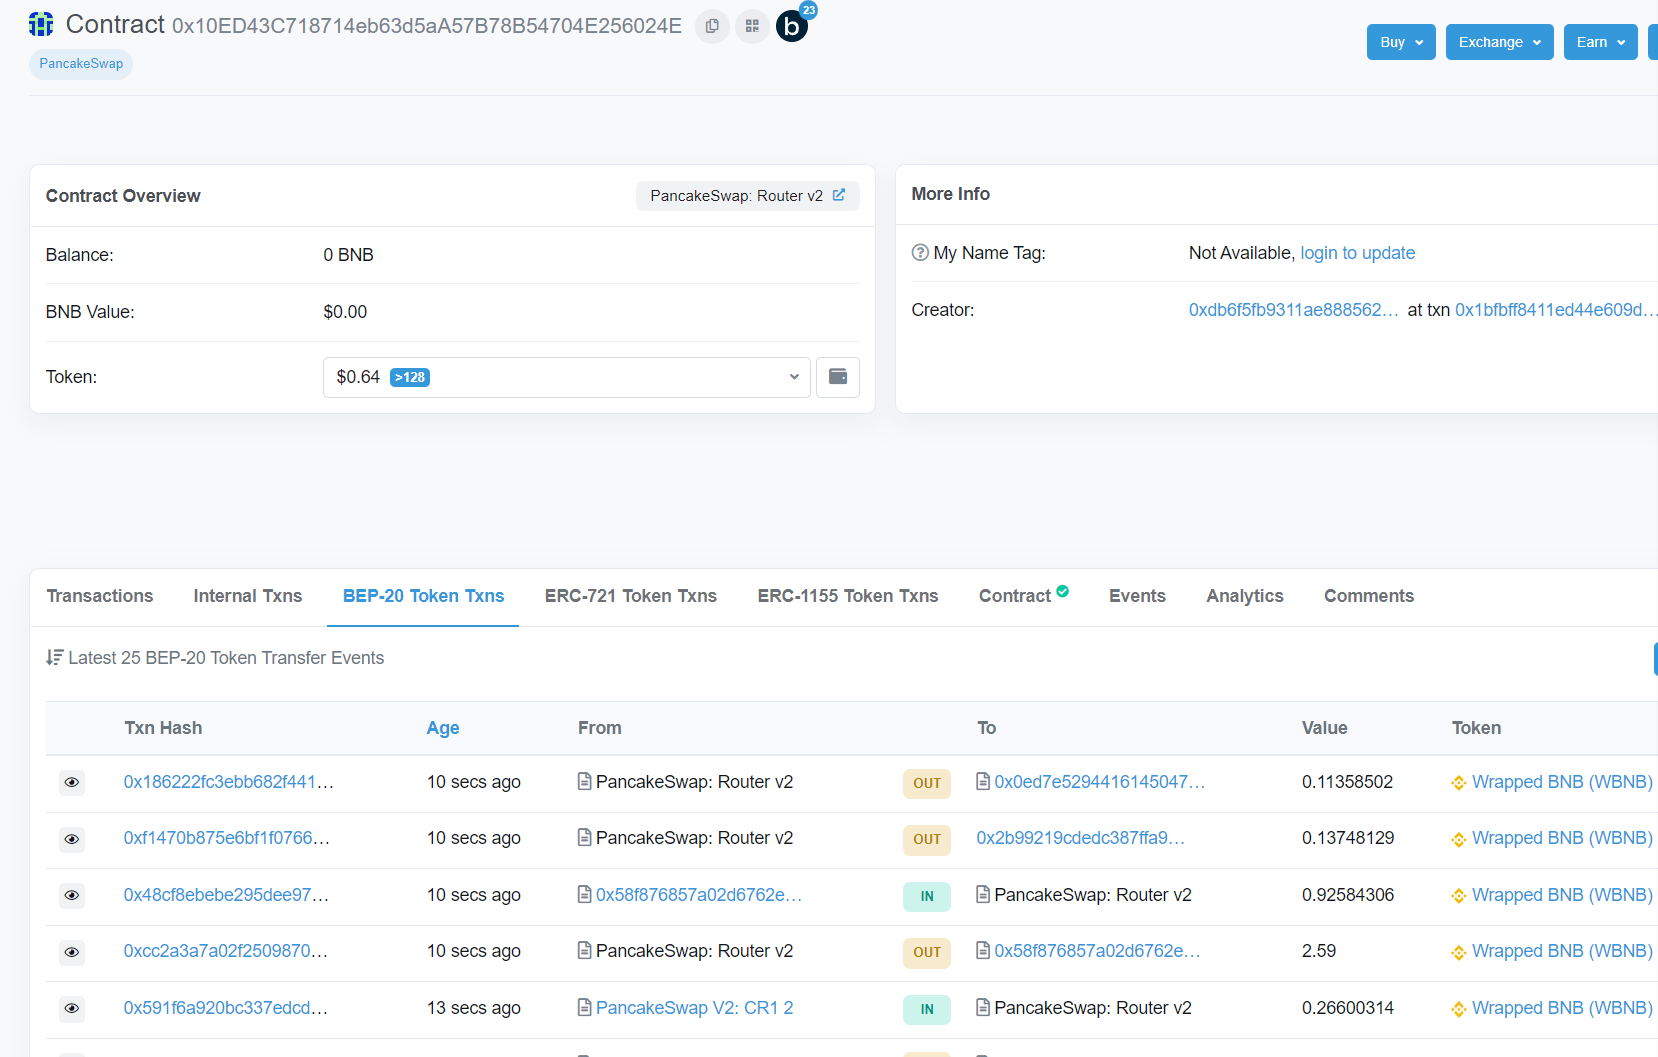Toggle eye preview for txn 0x186222fc3ebb
The image size is (1658, 1057).
72,782
